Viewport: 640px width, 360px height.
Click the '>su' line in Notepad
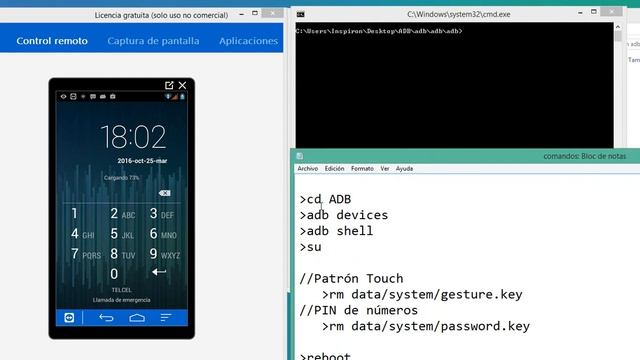pyautogui.click(x=310, y=247)
